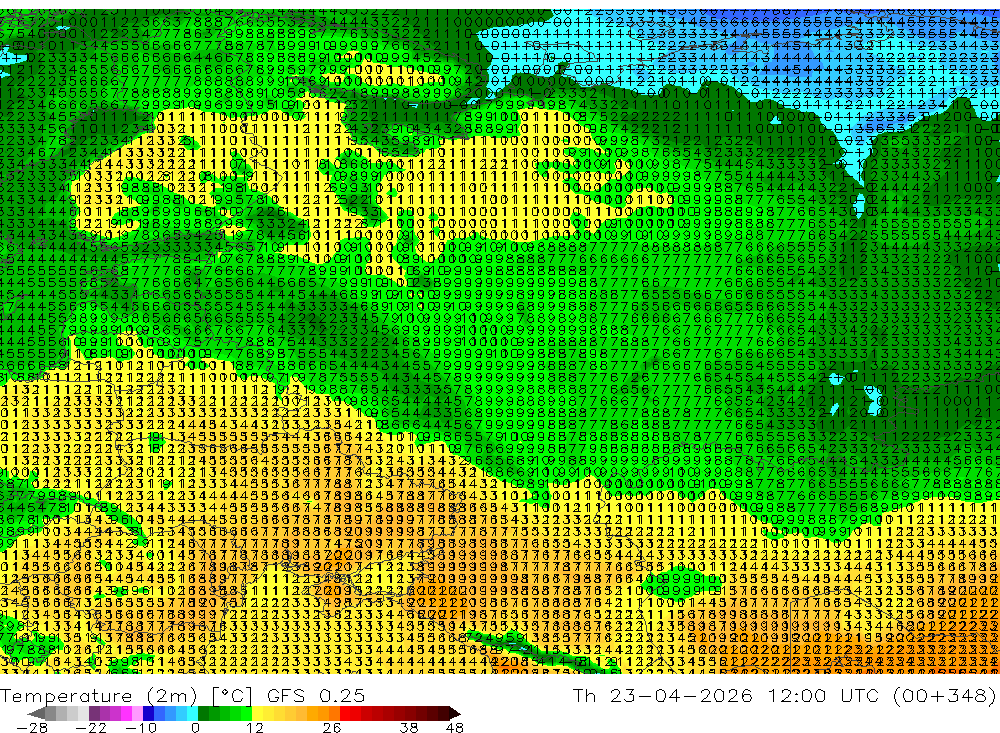This screenshot has width=1000, height=733.
Task: Click the 'GFS 0.25' model label
Action: (x=316, y=695)
